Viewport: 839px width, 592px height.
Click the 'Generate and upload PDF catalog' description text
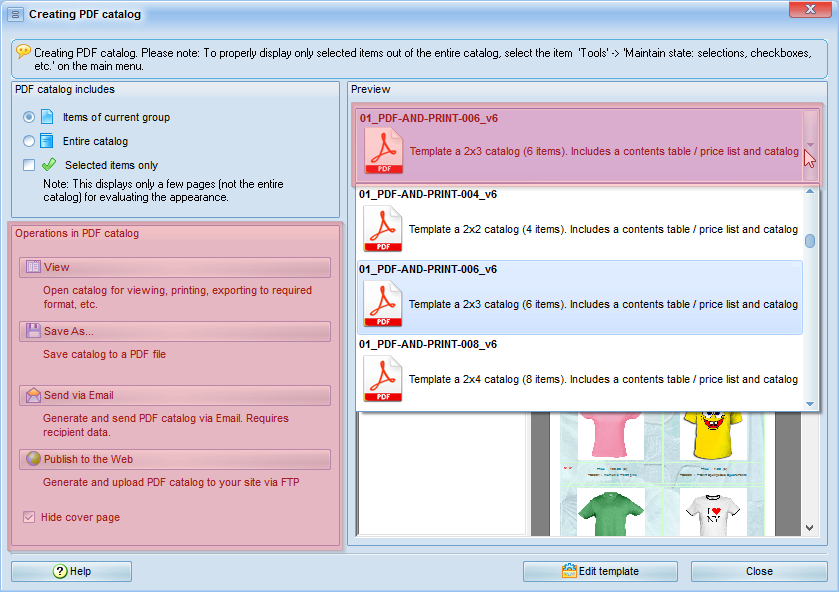tap(171, 482)
